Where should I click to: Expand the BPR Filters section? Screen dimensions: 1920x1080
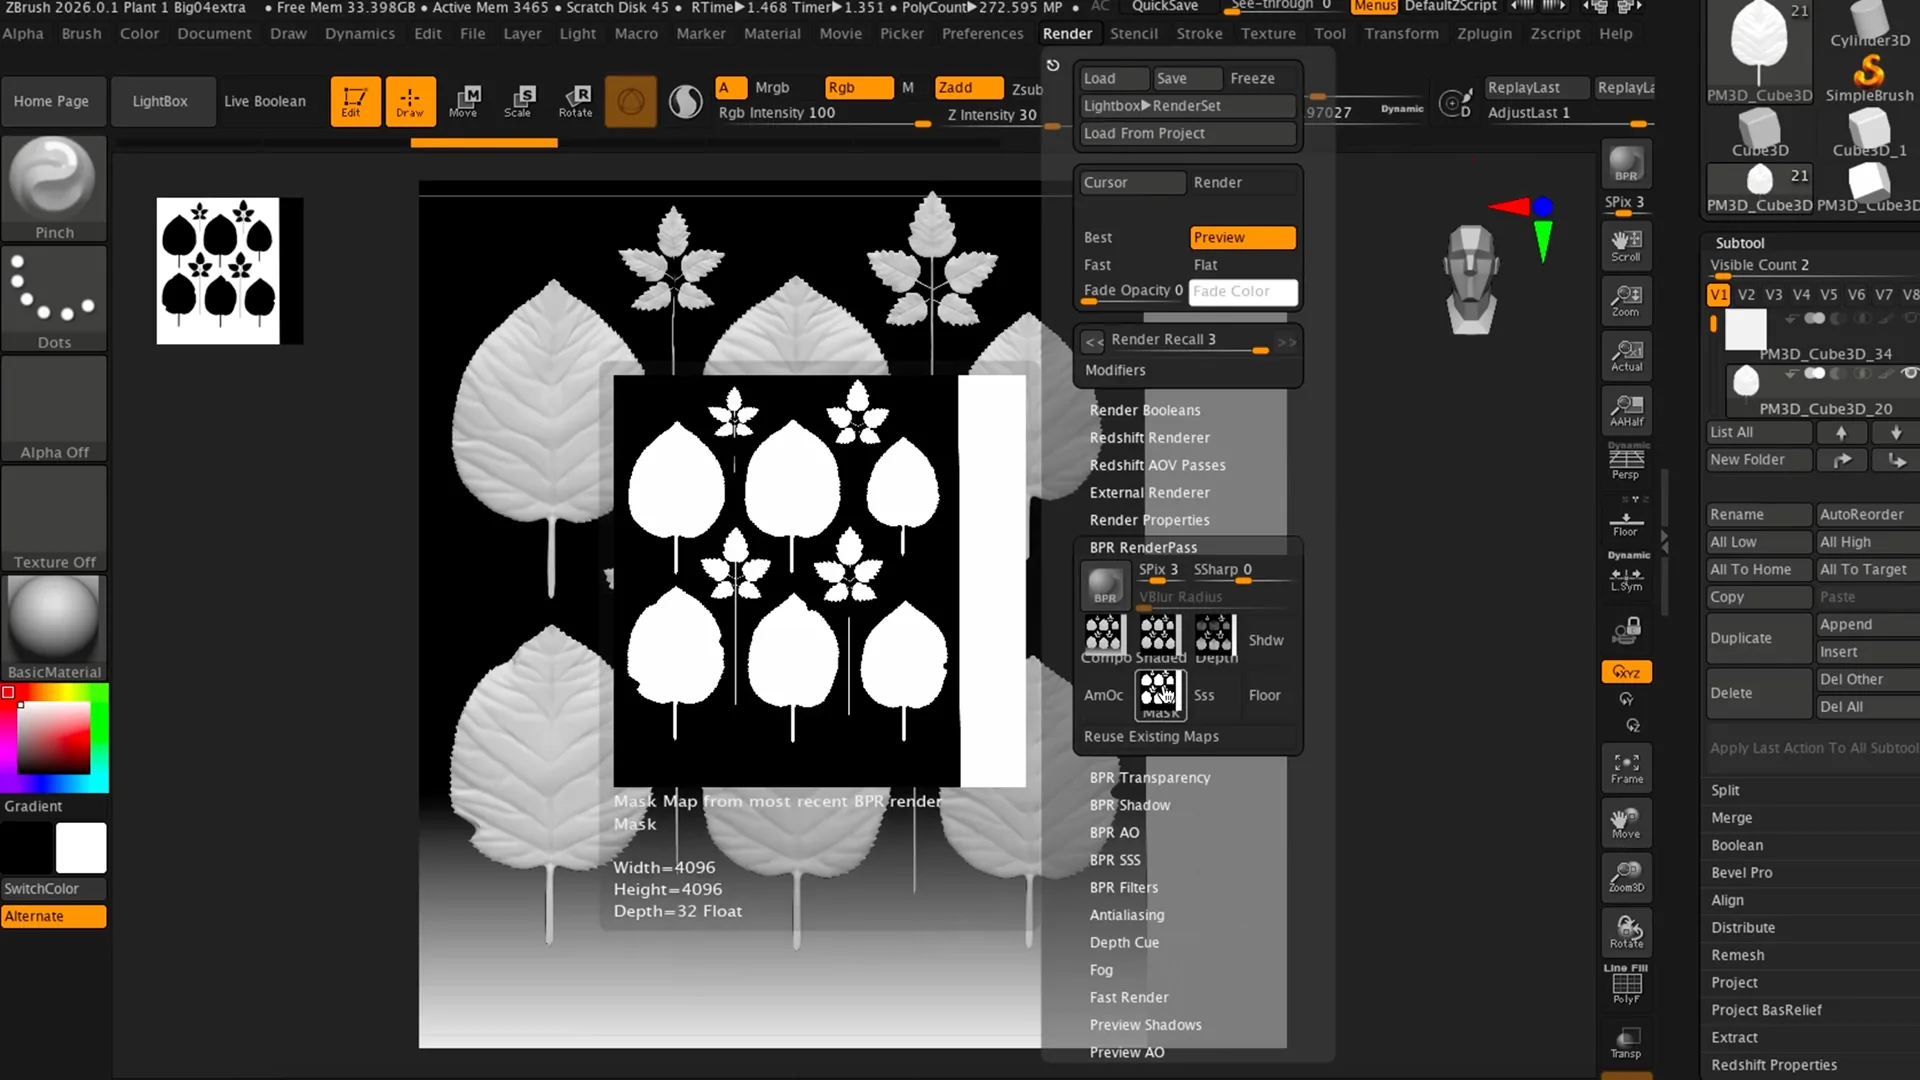[x=1123, y=887]
